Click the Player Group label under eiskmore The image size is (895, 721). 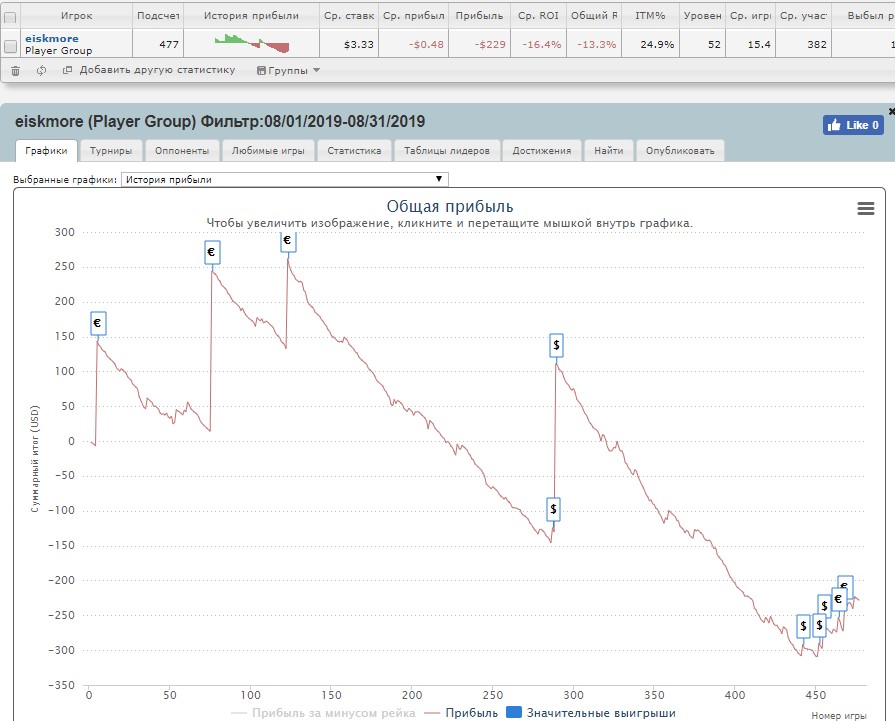click(x=58, y=51)
